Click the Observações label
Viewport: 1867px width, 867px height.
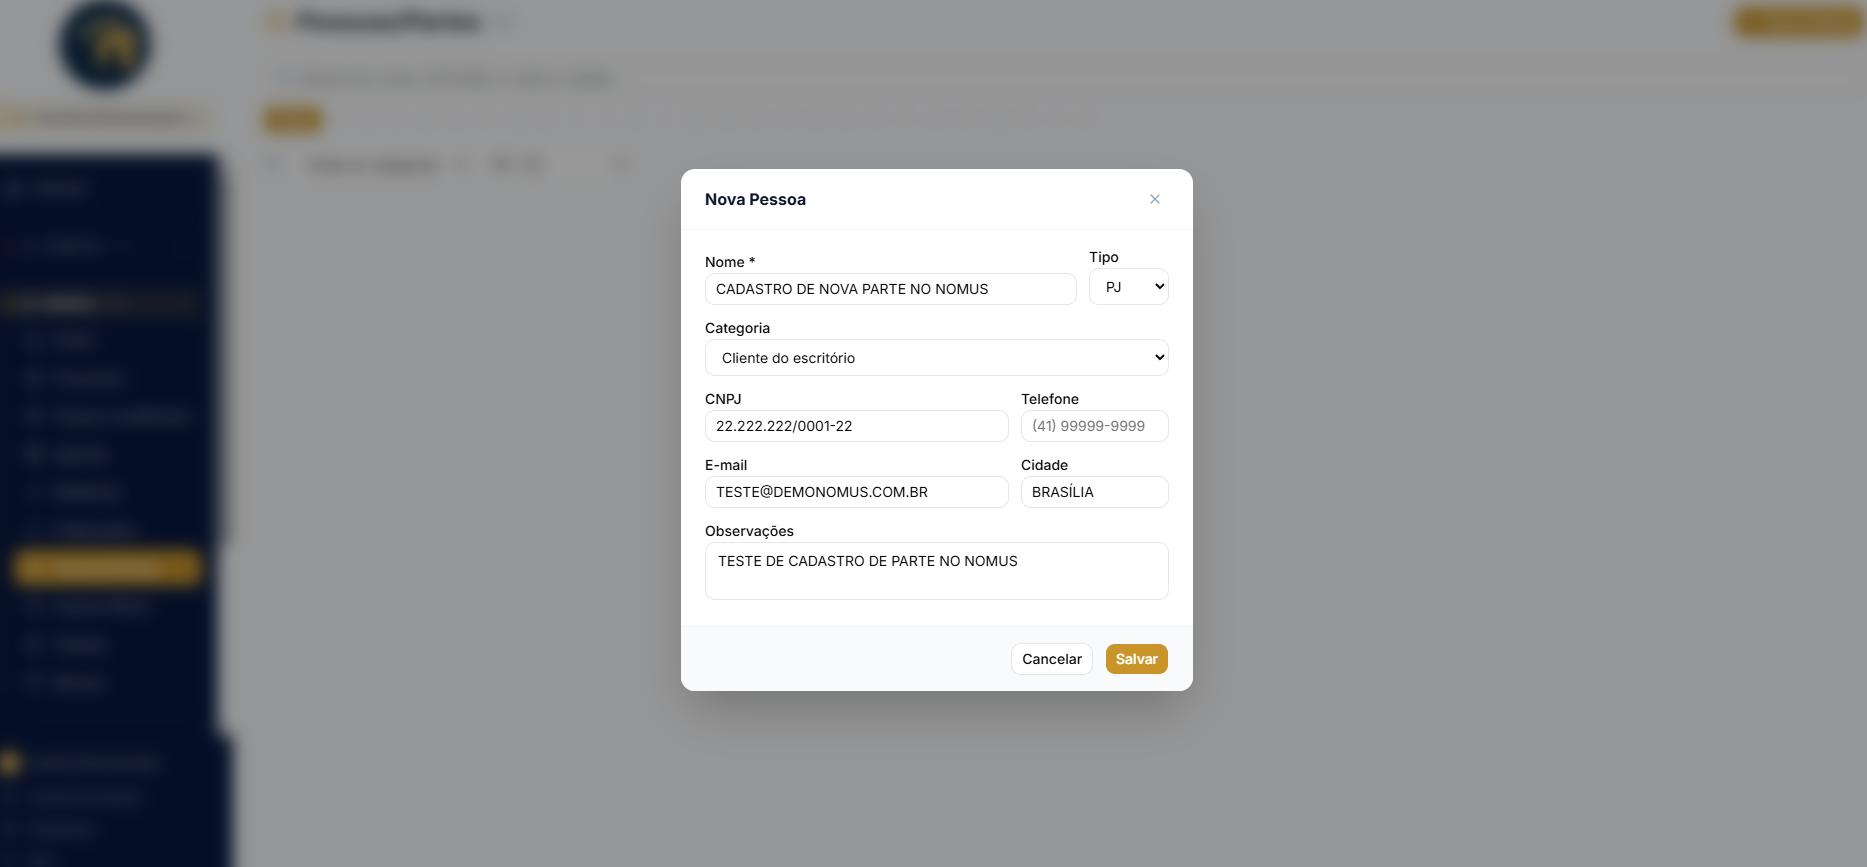point(749,531)
